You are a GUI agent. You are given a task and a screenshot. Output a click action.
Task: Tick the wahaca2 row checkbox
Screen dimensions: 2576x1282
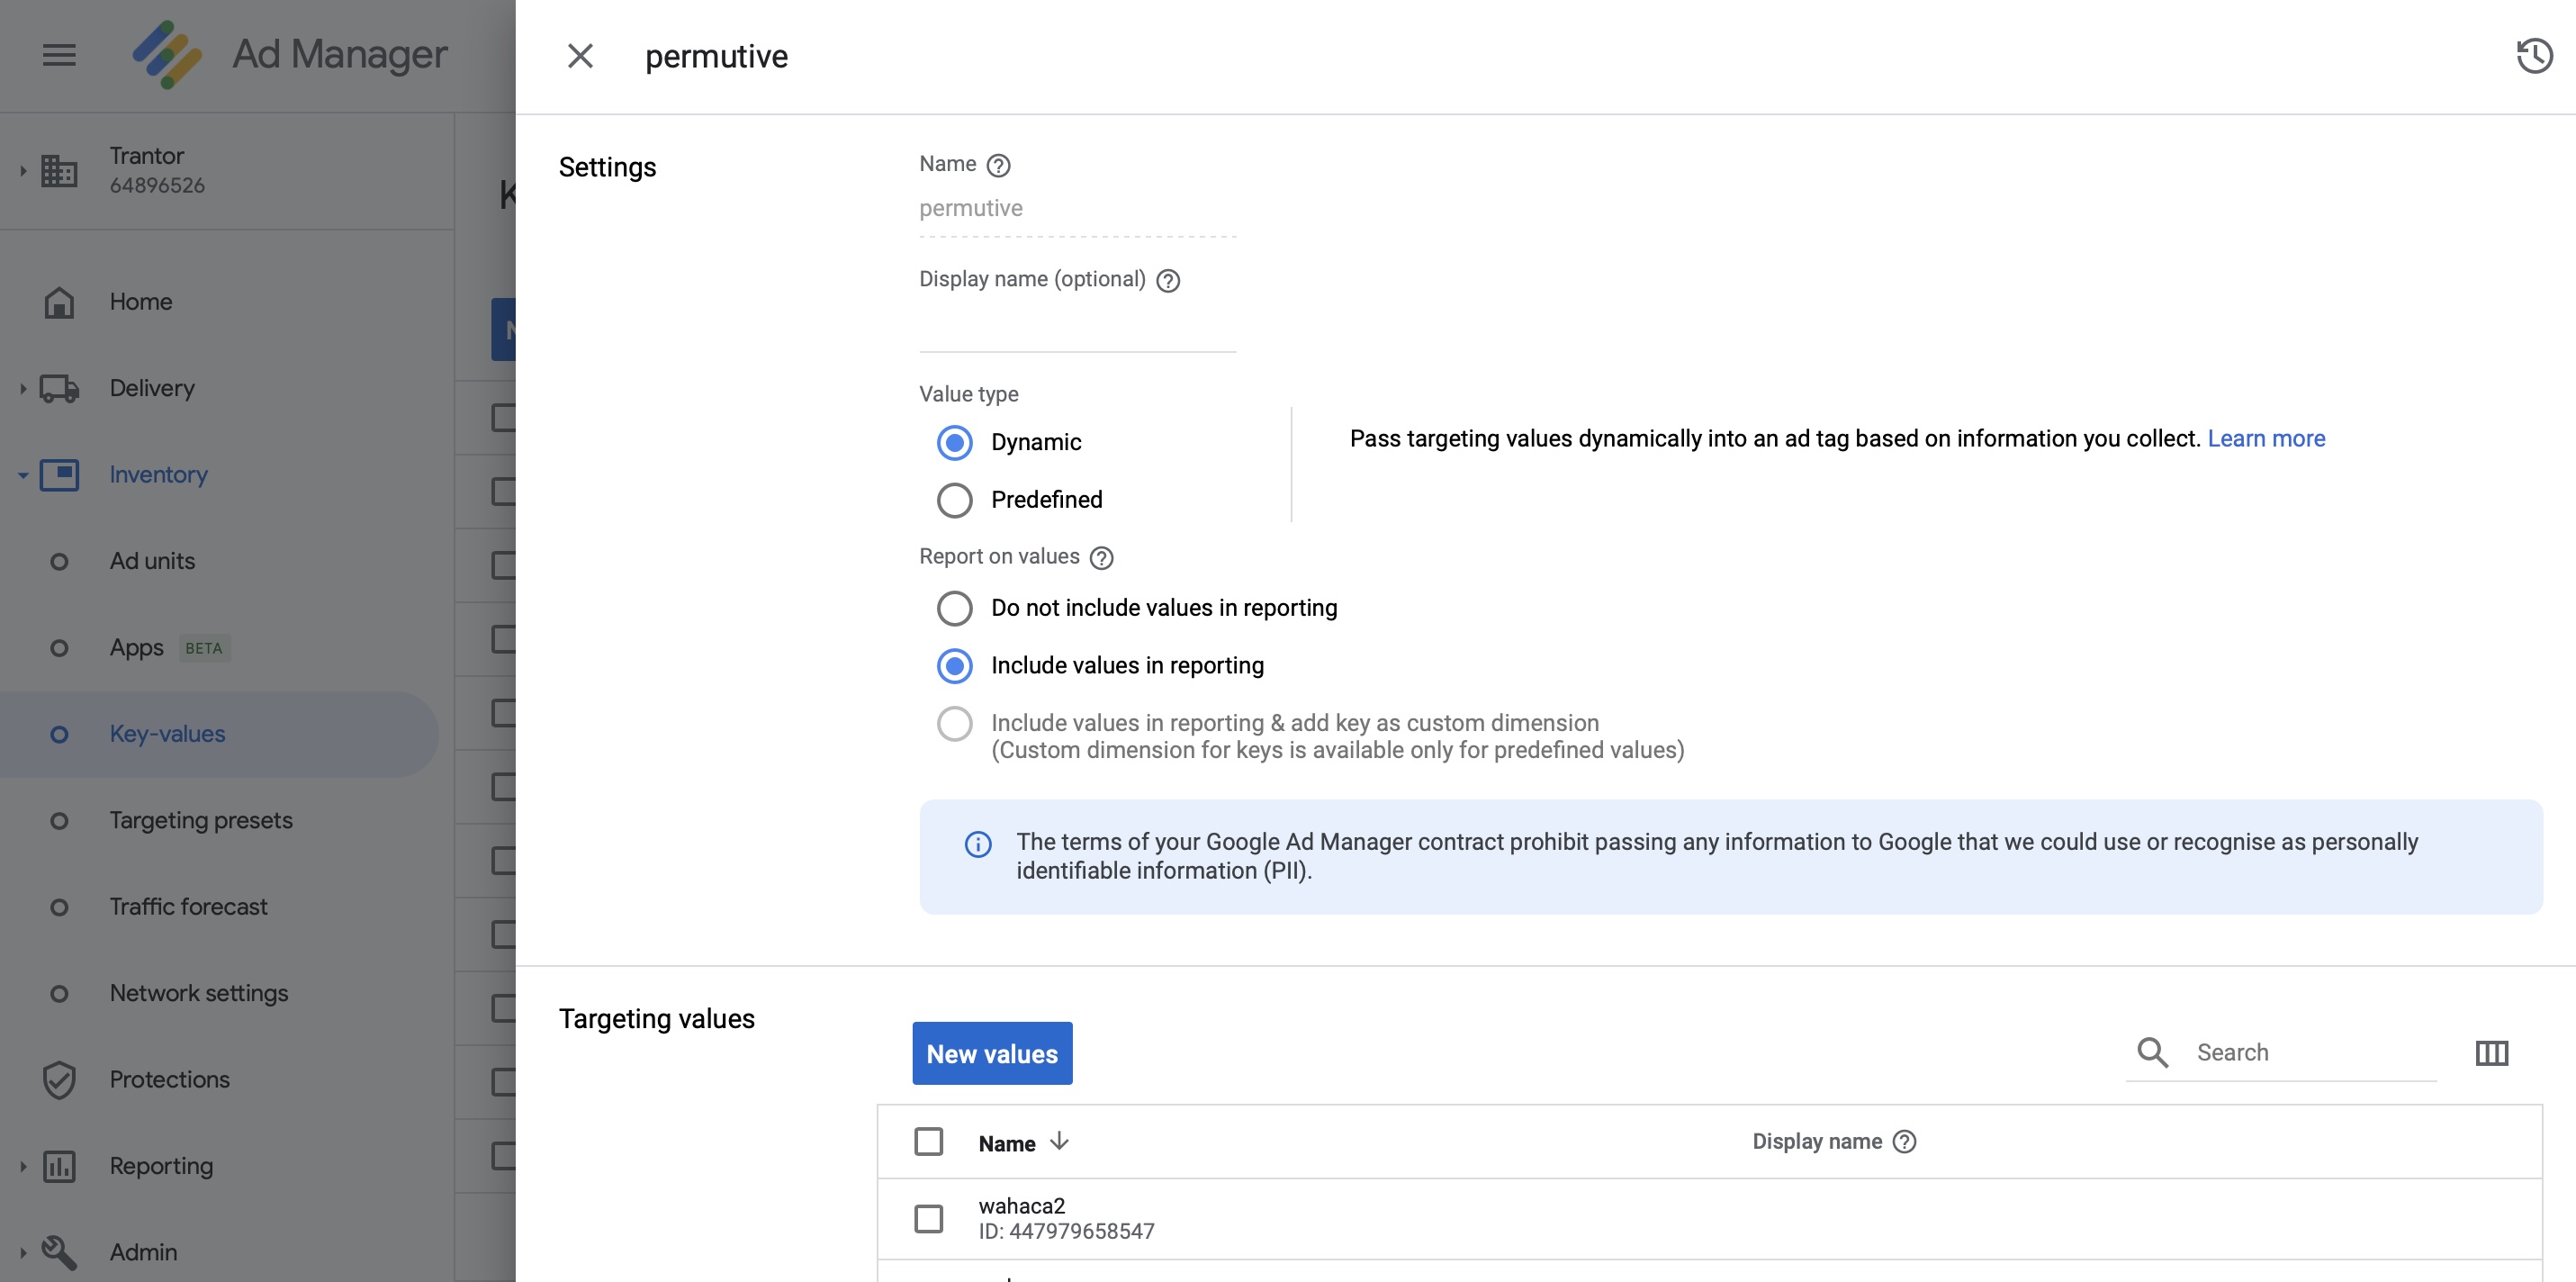click(x=928, y=1218)
